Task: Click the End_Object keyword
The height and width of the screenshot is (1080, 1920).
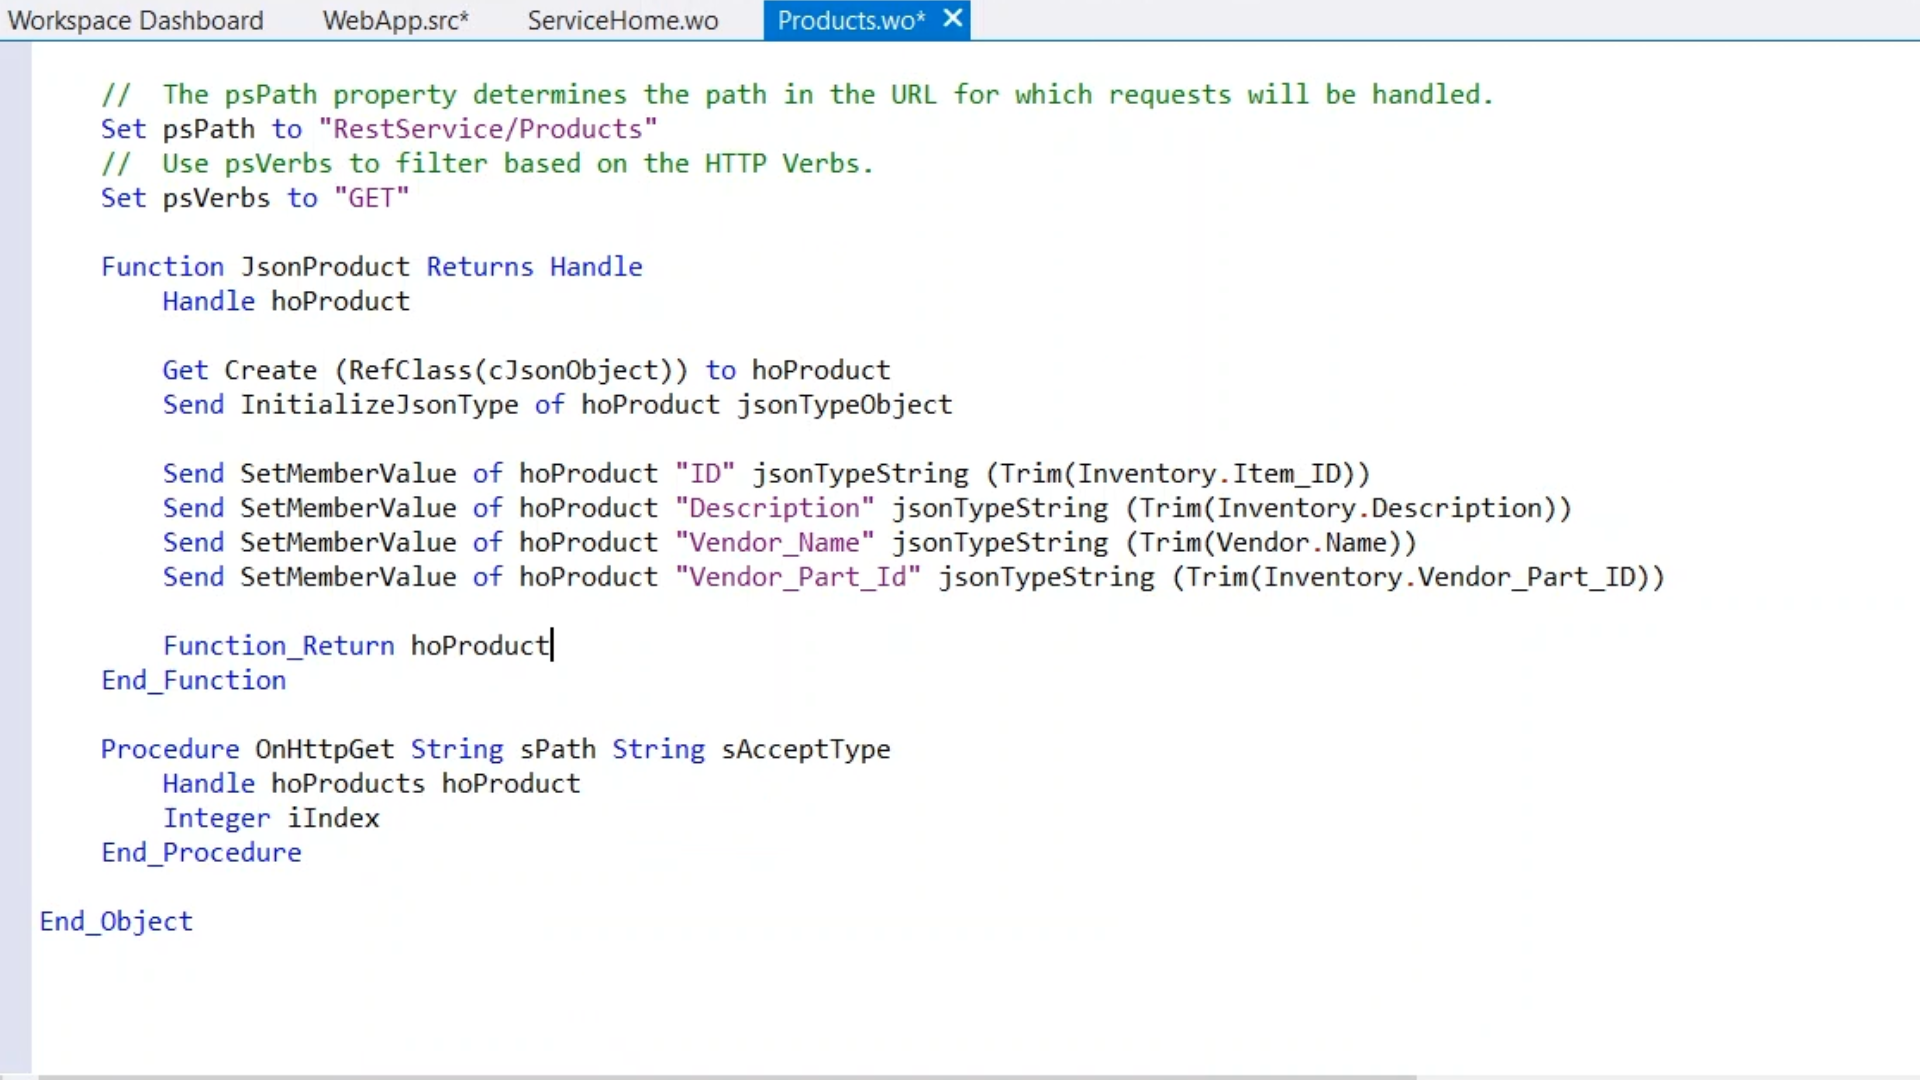Action: [116, 922]
